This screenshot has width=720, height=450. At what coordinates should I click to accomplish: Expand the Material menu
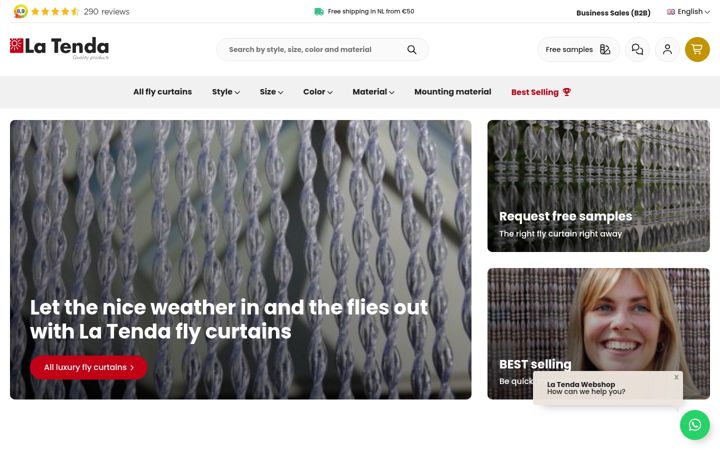pos(373,92)
